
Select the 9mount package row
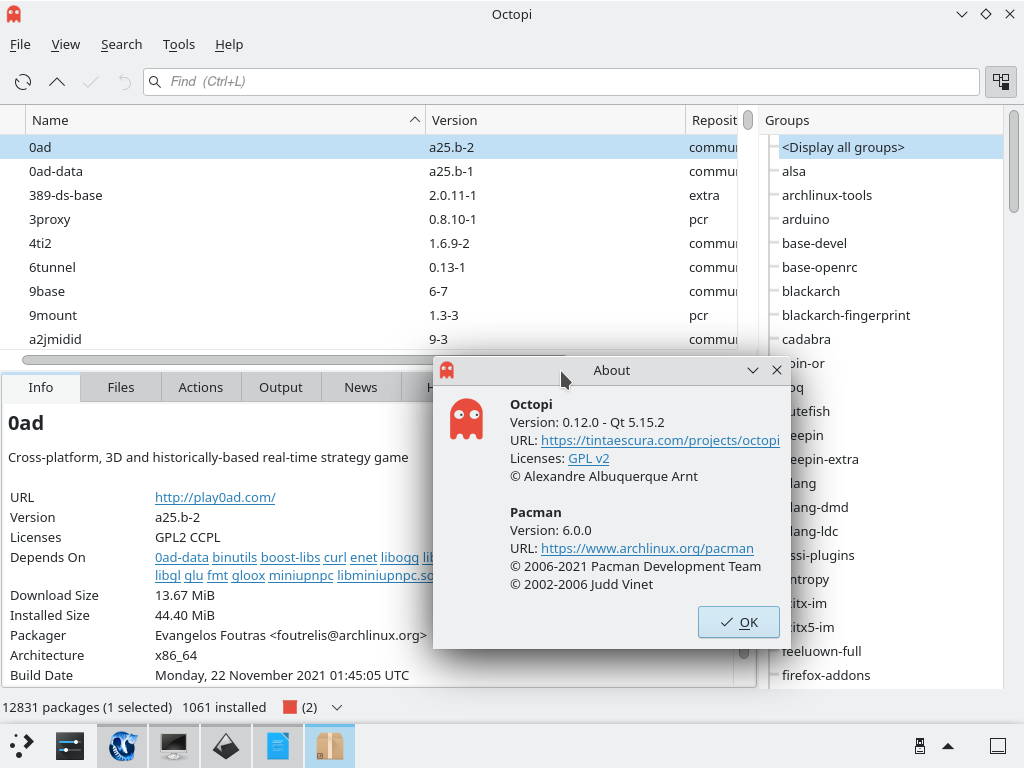tap(368, 315)
